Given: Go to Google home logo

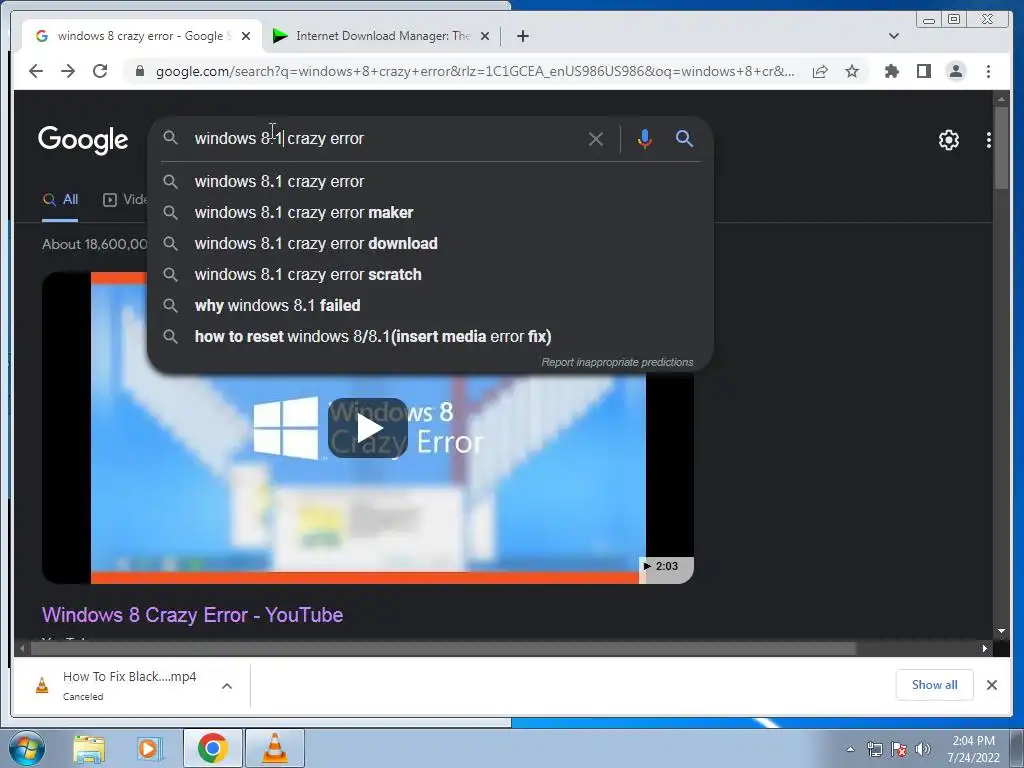Looking at the screenshot, I should pos(83,140).
